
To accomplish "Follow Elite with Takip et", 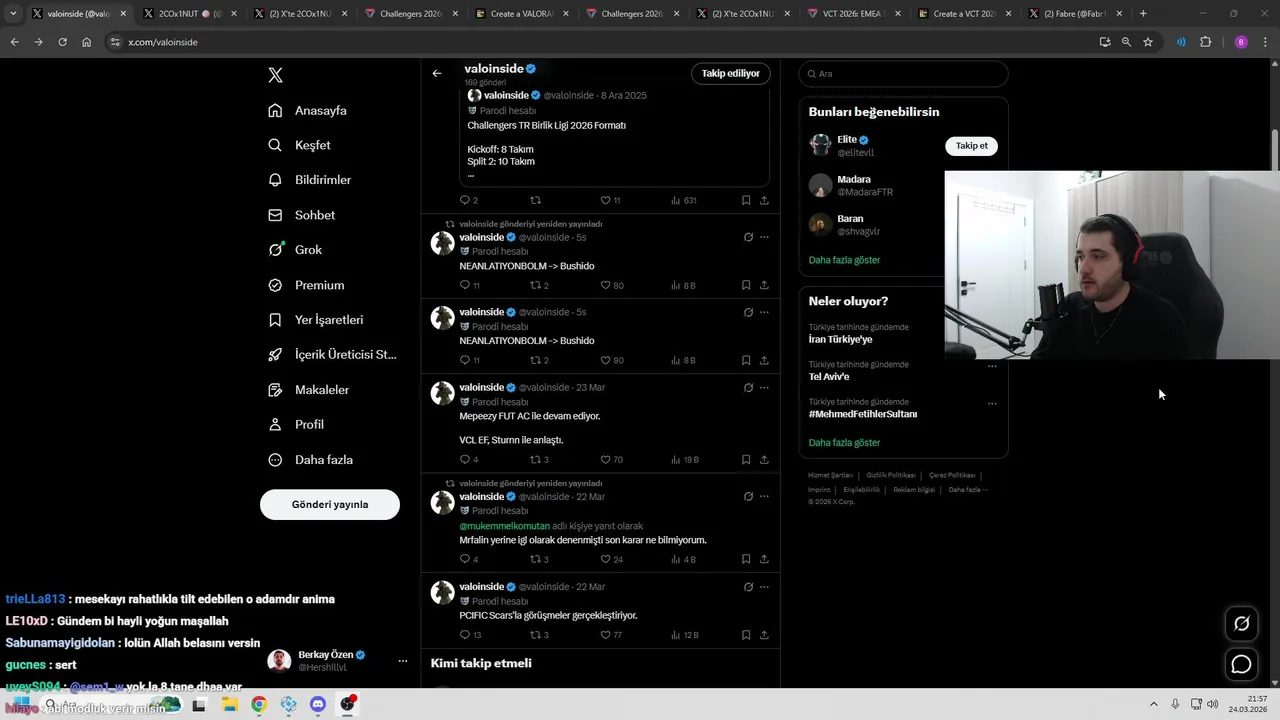I will 971,146.
